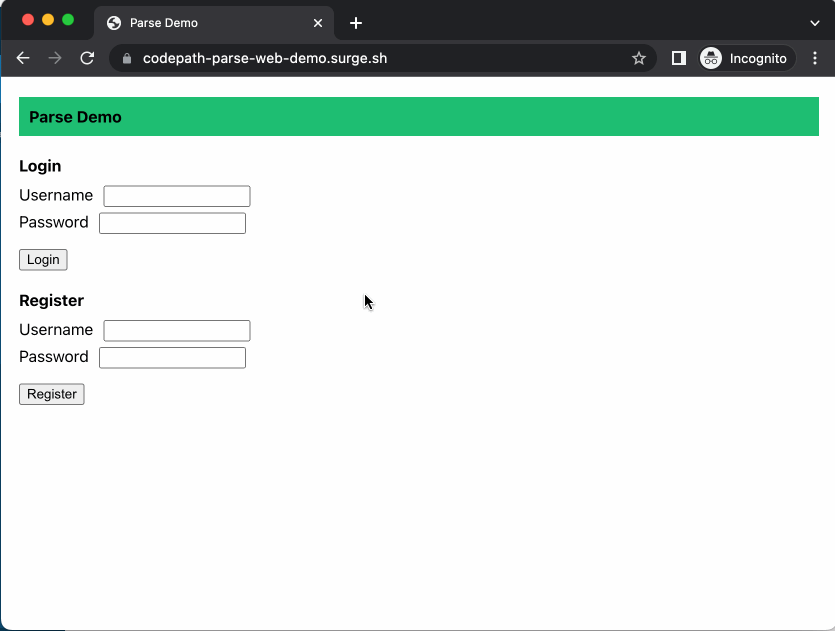Click the forward navigation arrow
835x631 pixels.
pyautogui.click(x=55, y=58)
